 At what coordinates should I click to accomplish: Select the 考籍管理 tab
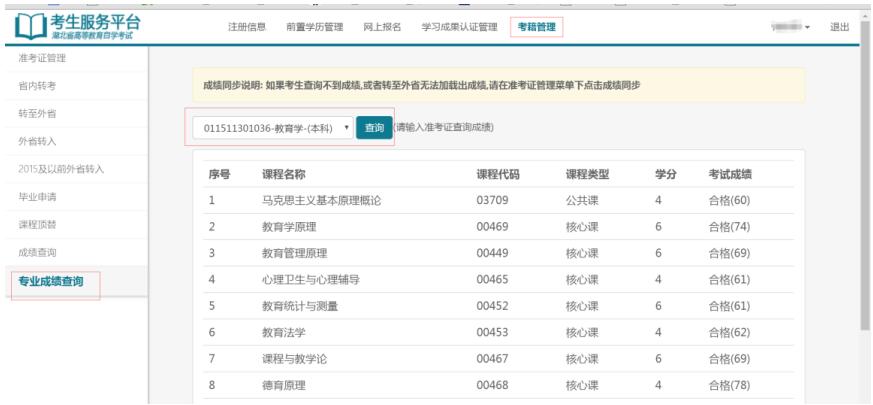(x=536, y=27)
